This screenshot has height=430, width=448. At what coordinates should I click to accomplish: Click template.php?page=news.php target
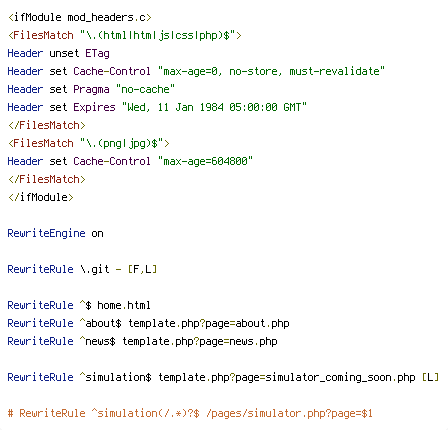point(200,341)
